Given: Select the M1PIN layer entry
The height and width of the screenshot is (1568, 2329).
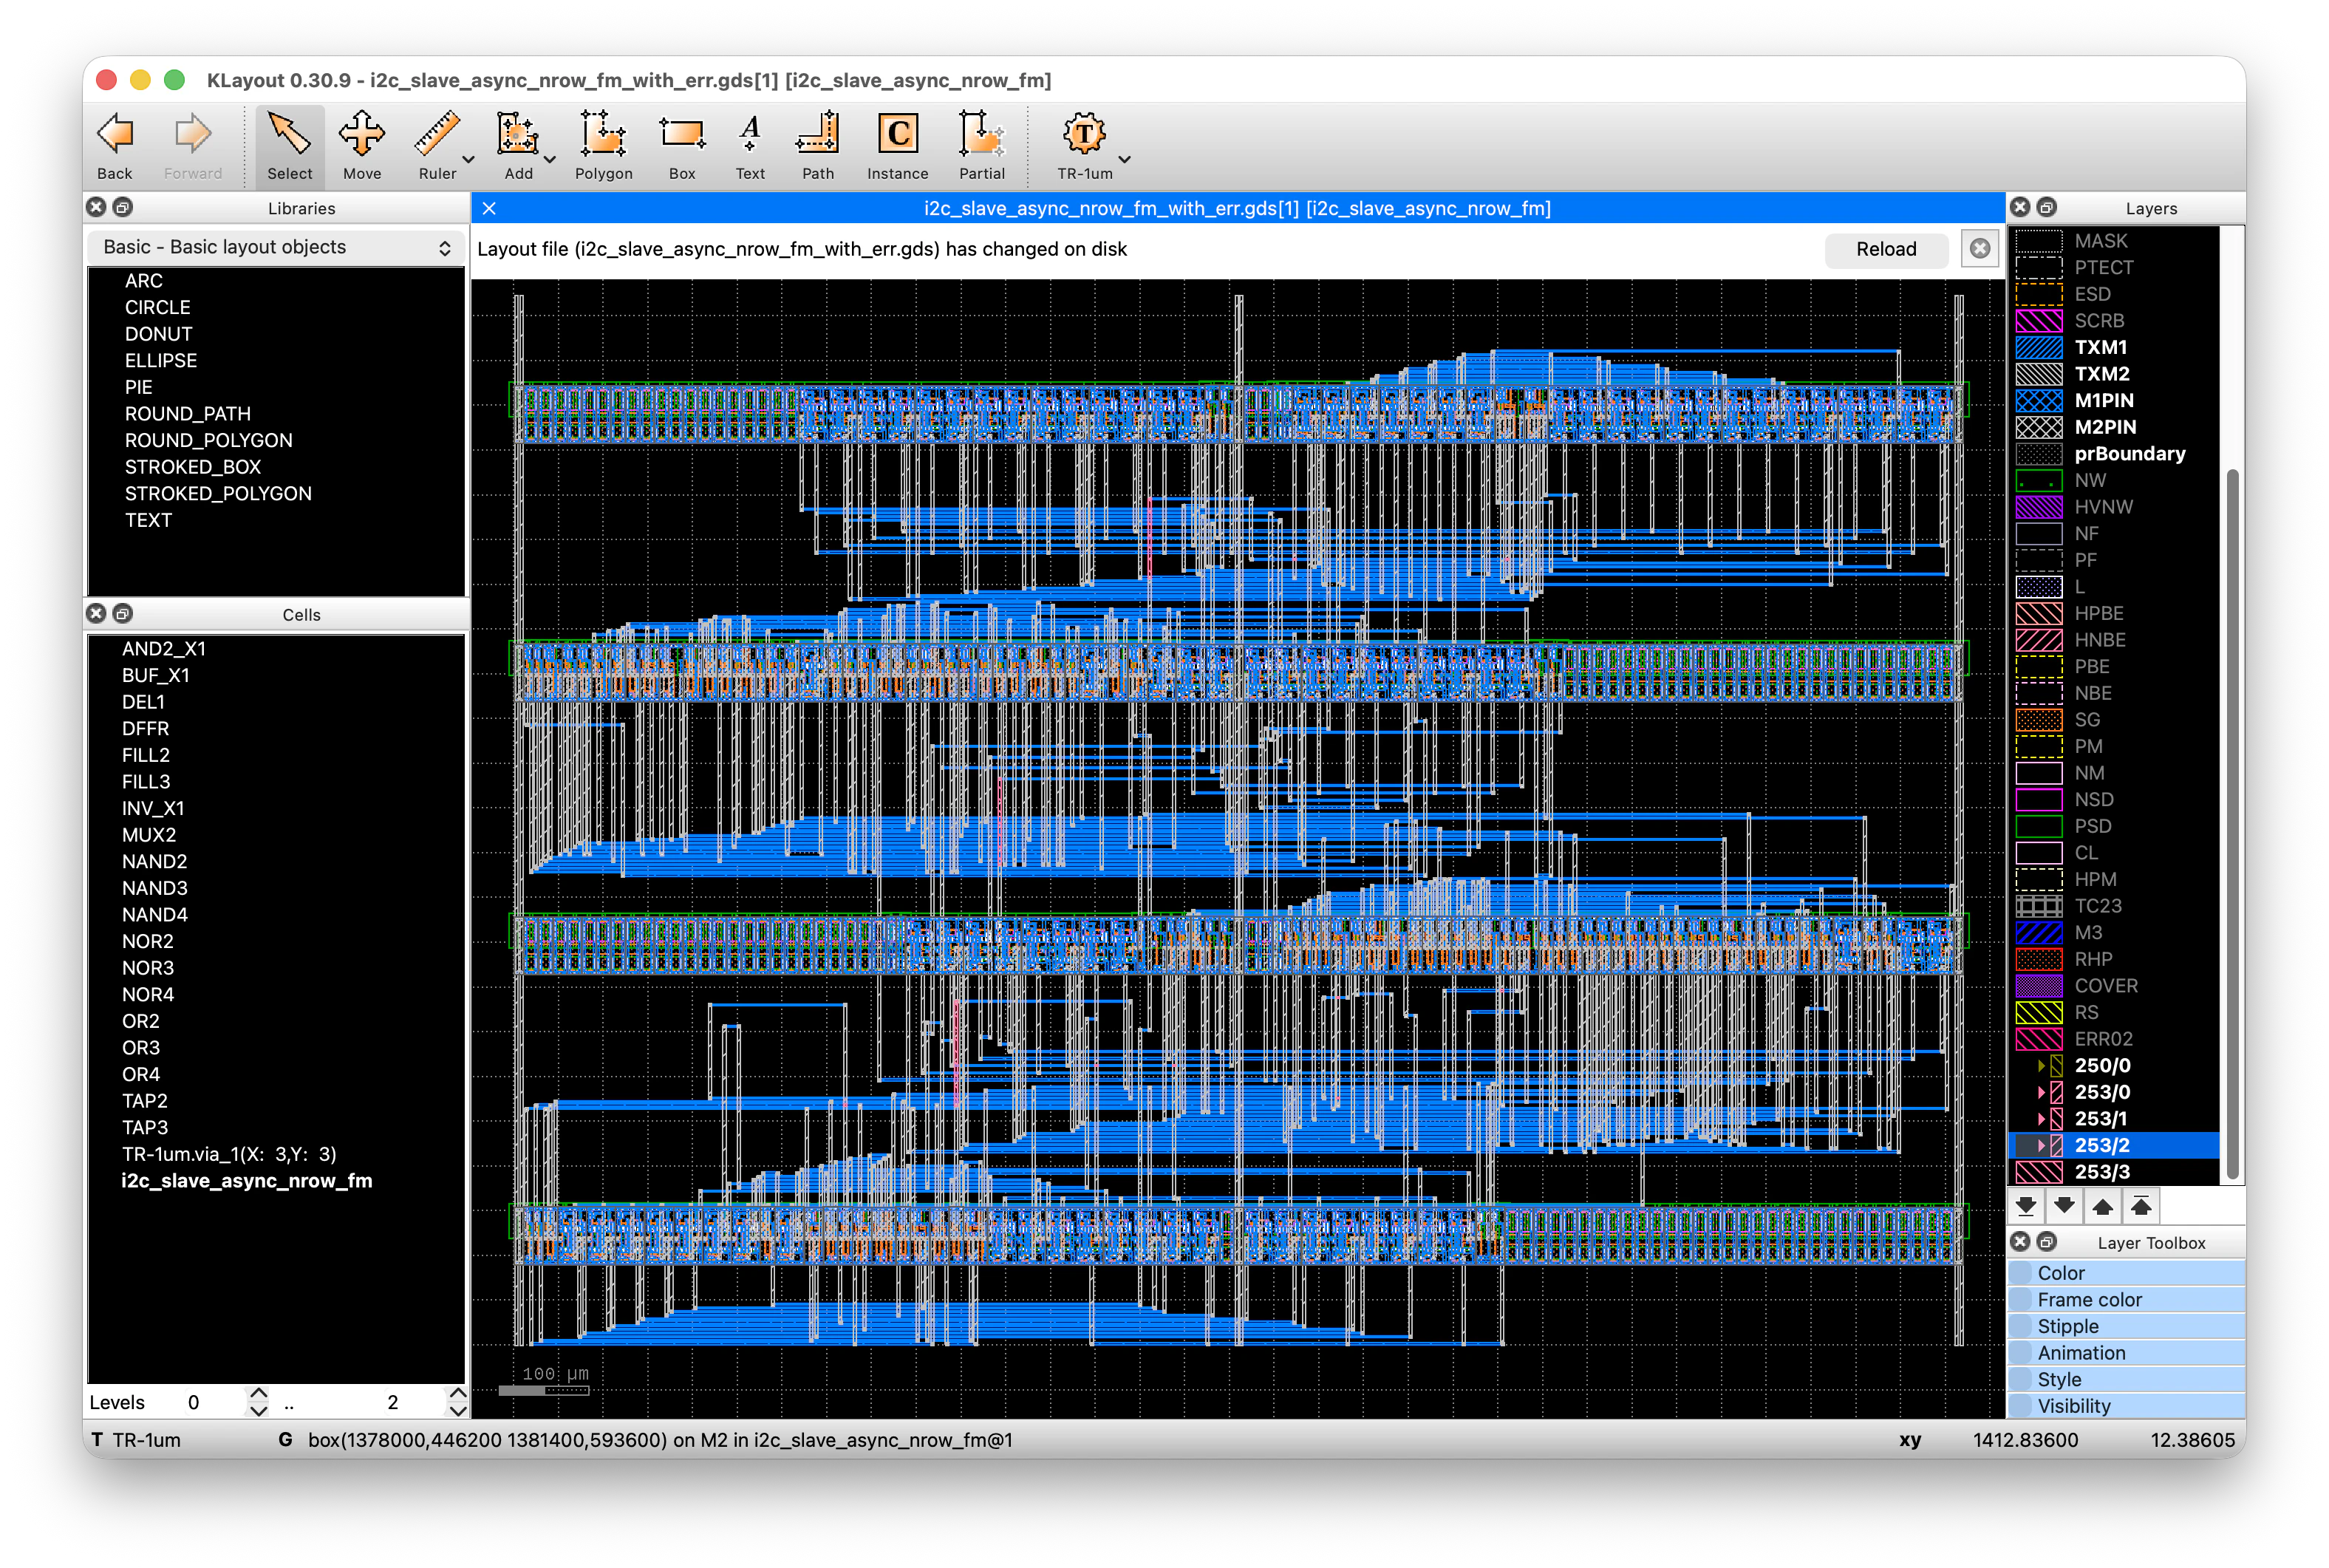Looking at the screenshot, I should coord(2115,400).
